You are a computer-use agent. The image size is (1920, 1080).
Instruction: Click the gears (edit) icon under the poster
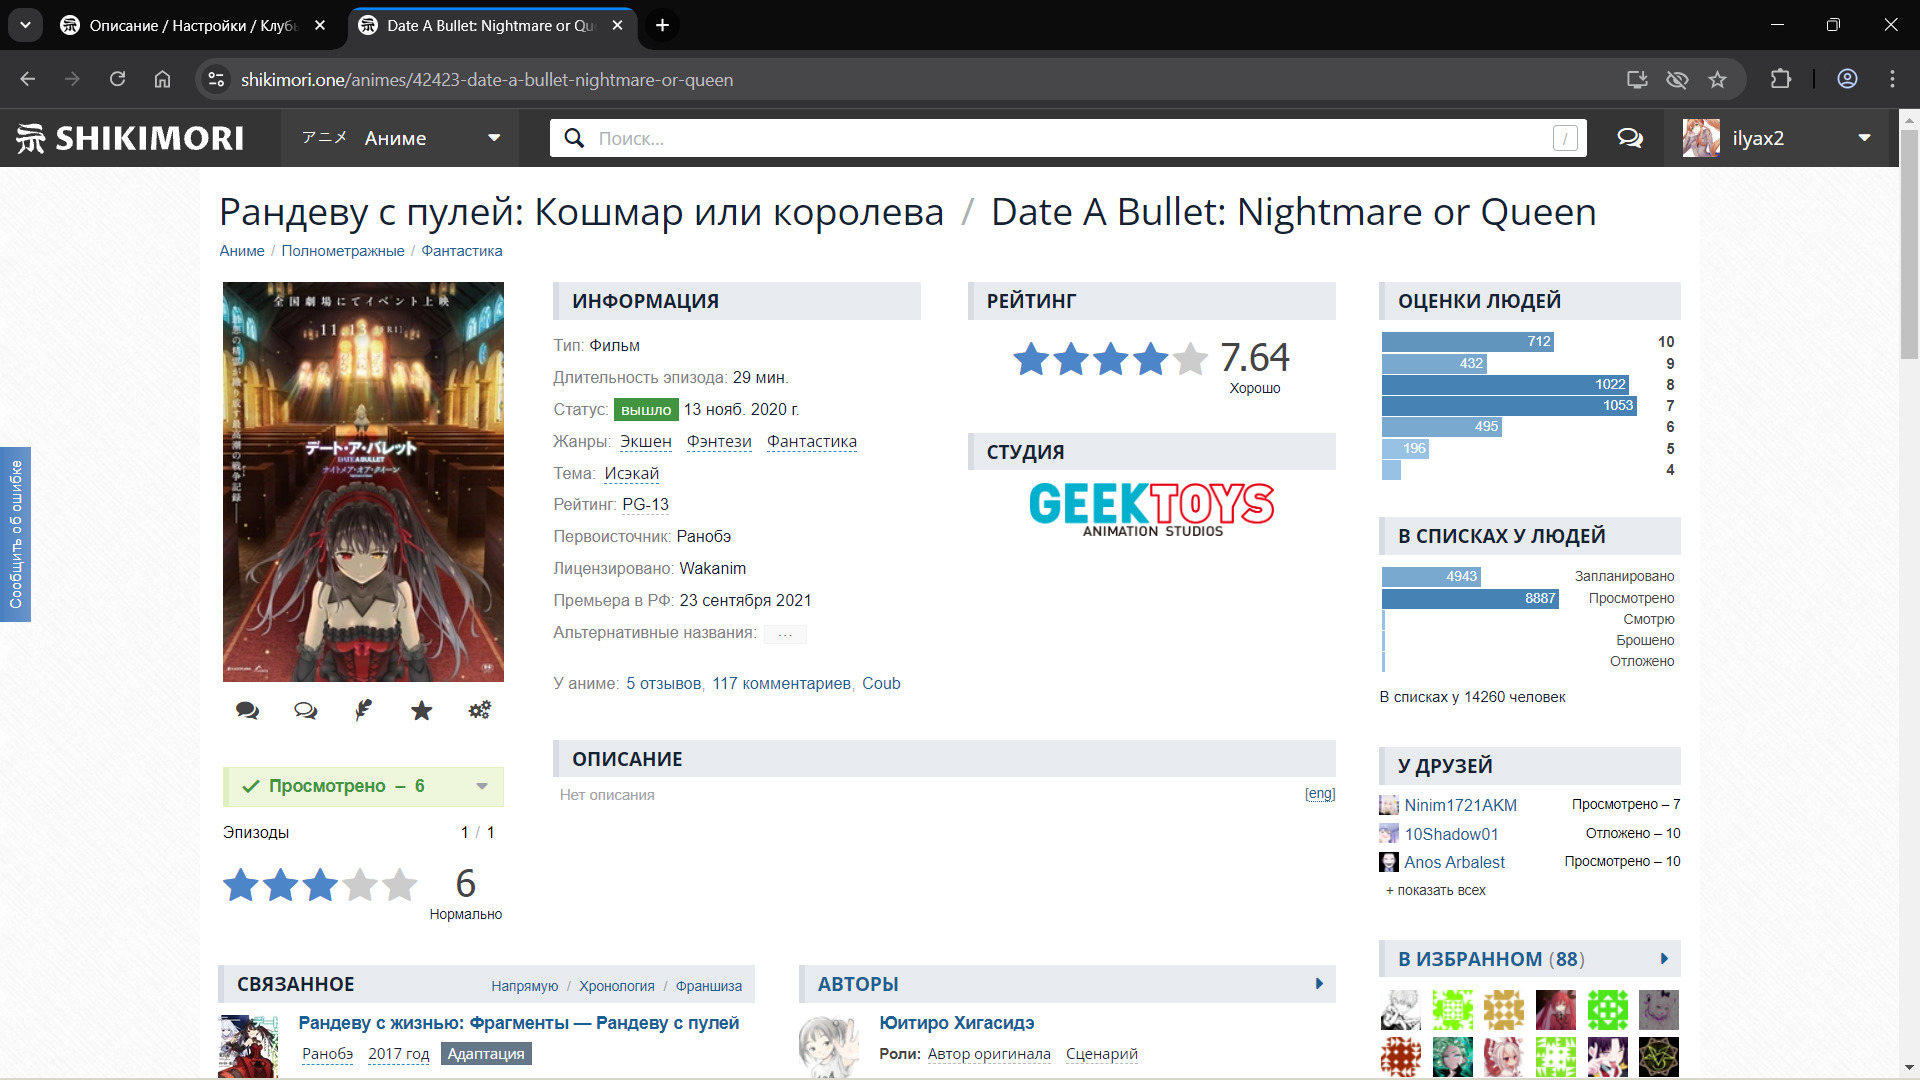(x=479, y=711)
